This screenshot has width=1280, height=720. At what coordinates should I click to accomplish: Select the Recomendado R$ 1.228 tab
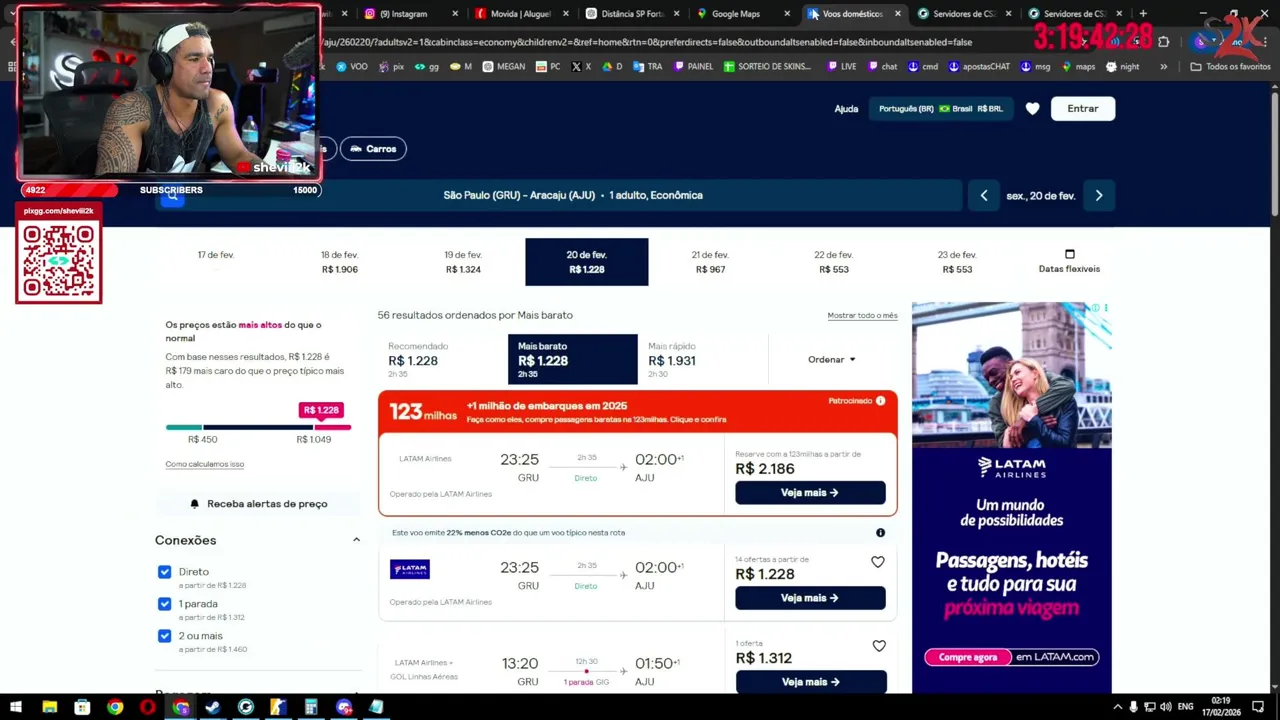click(x=442, y=360)
